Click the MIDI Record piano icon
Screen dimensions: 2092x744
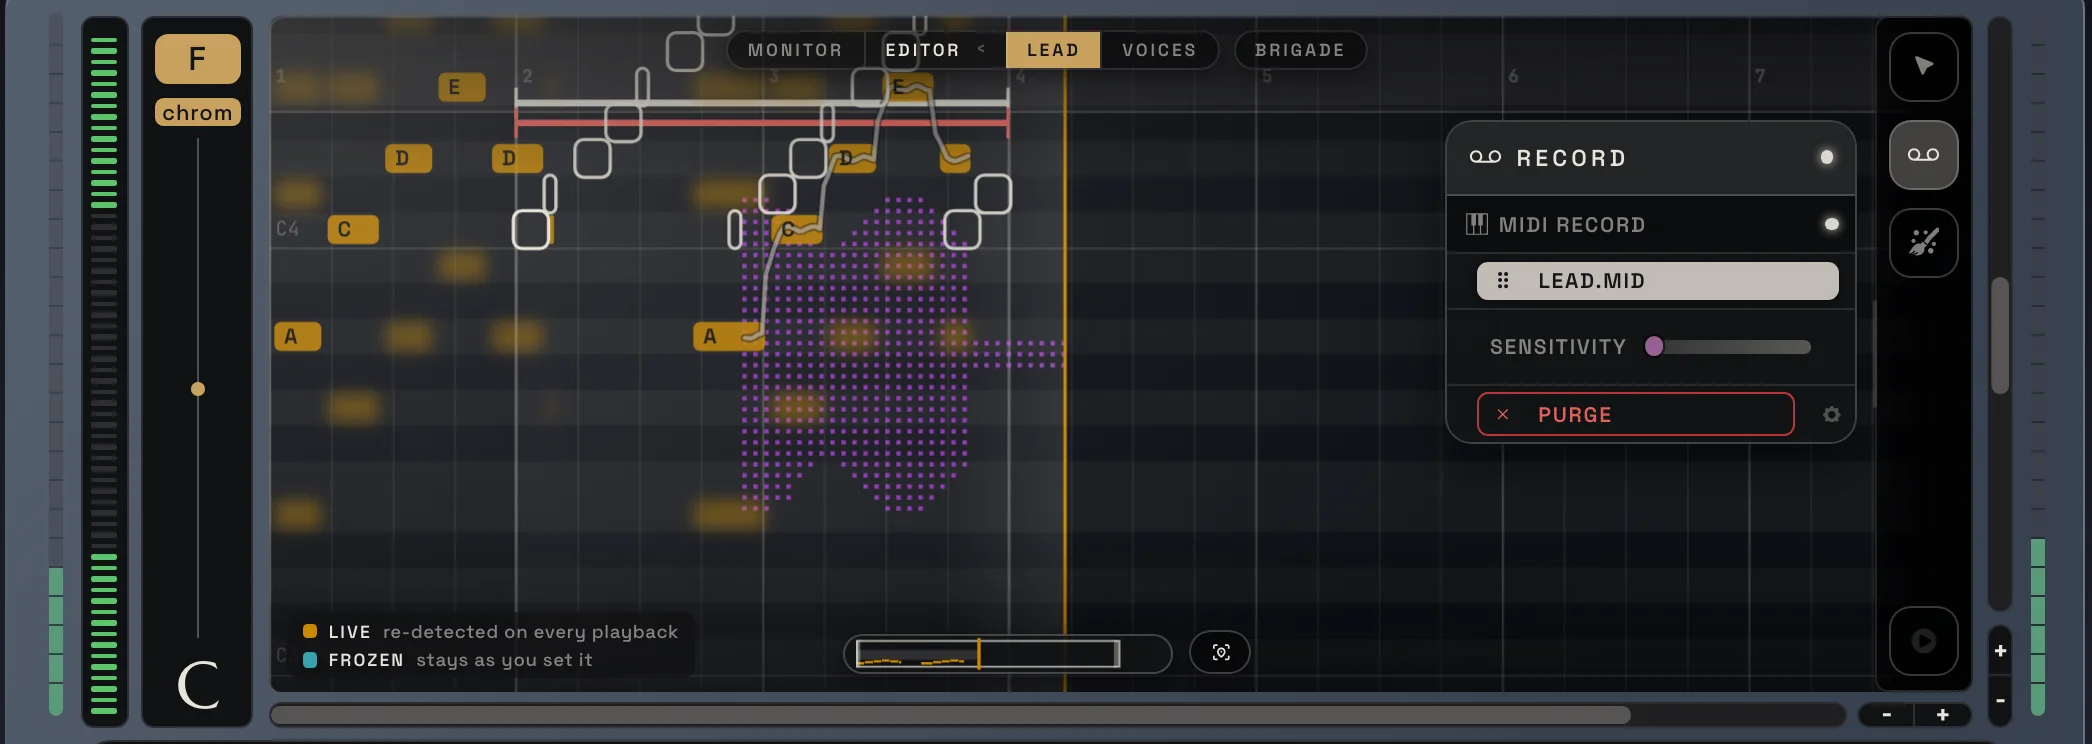point(1476,224)
